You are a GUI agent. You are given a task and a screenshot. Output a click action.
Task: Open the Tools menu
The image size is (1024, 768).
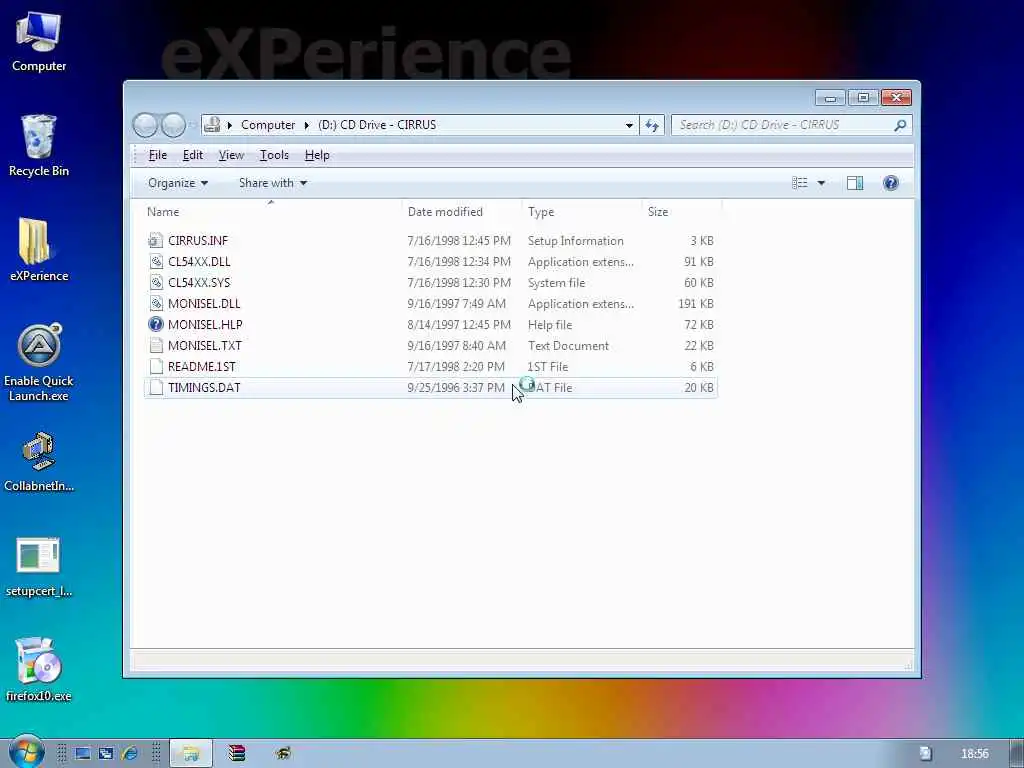coord(274,155)
